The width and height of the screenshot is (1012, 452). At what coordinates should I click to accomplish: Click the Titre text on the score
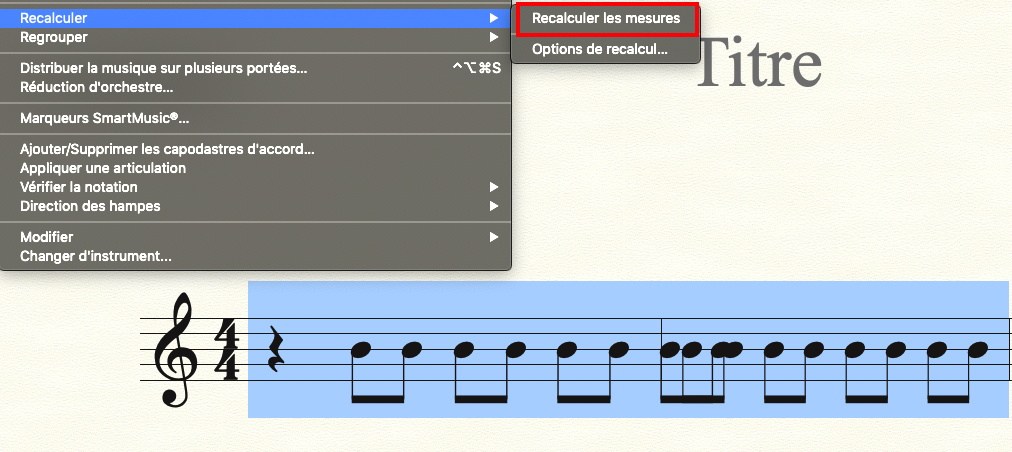coord(760,62)
